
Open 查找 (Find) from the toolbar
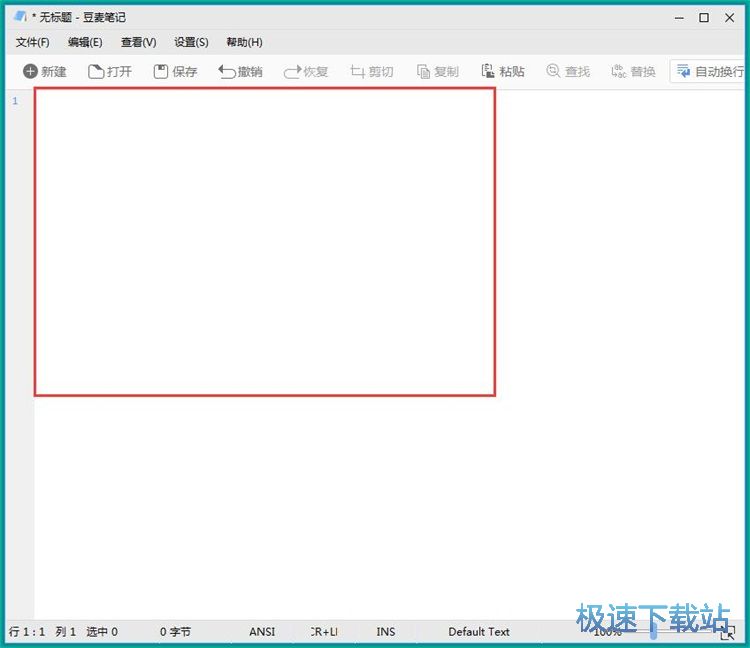(x=567, y=72)
